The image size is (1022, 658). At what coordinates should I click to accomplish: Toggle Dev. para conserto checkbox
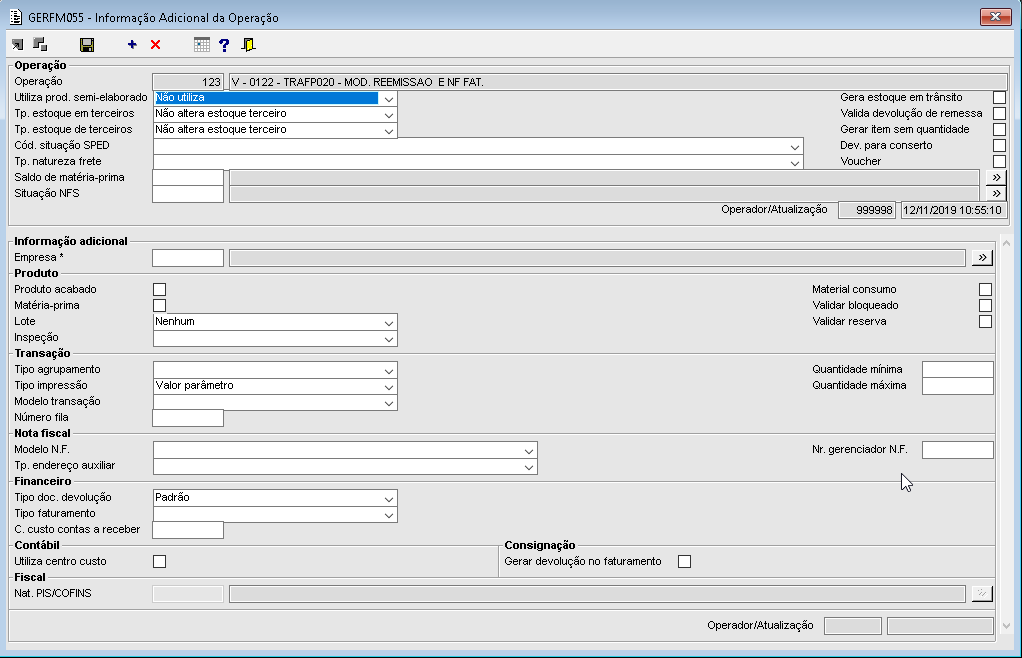point(999,145)
